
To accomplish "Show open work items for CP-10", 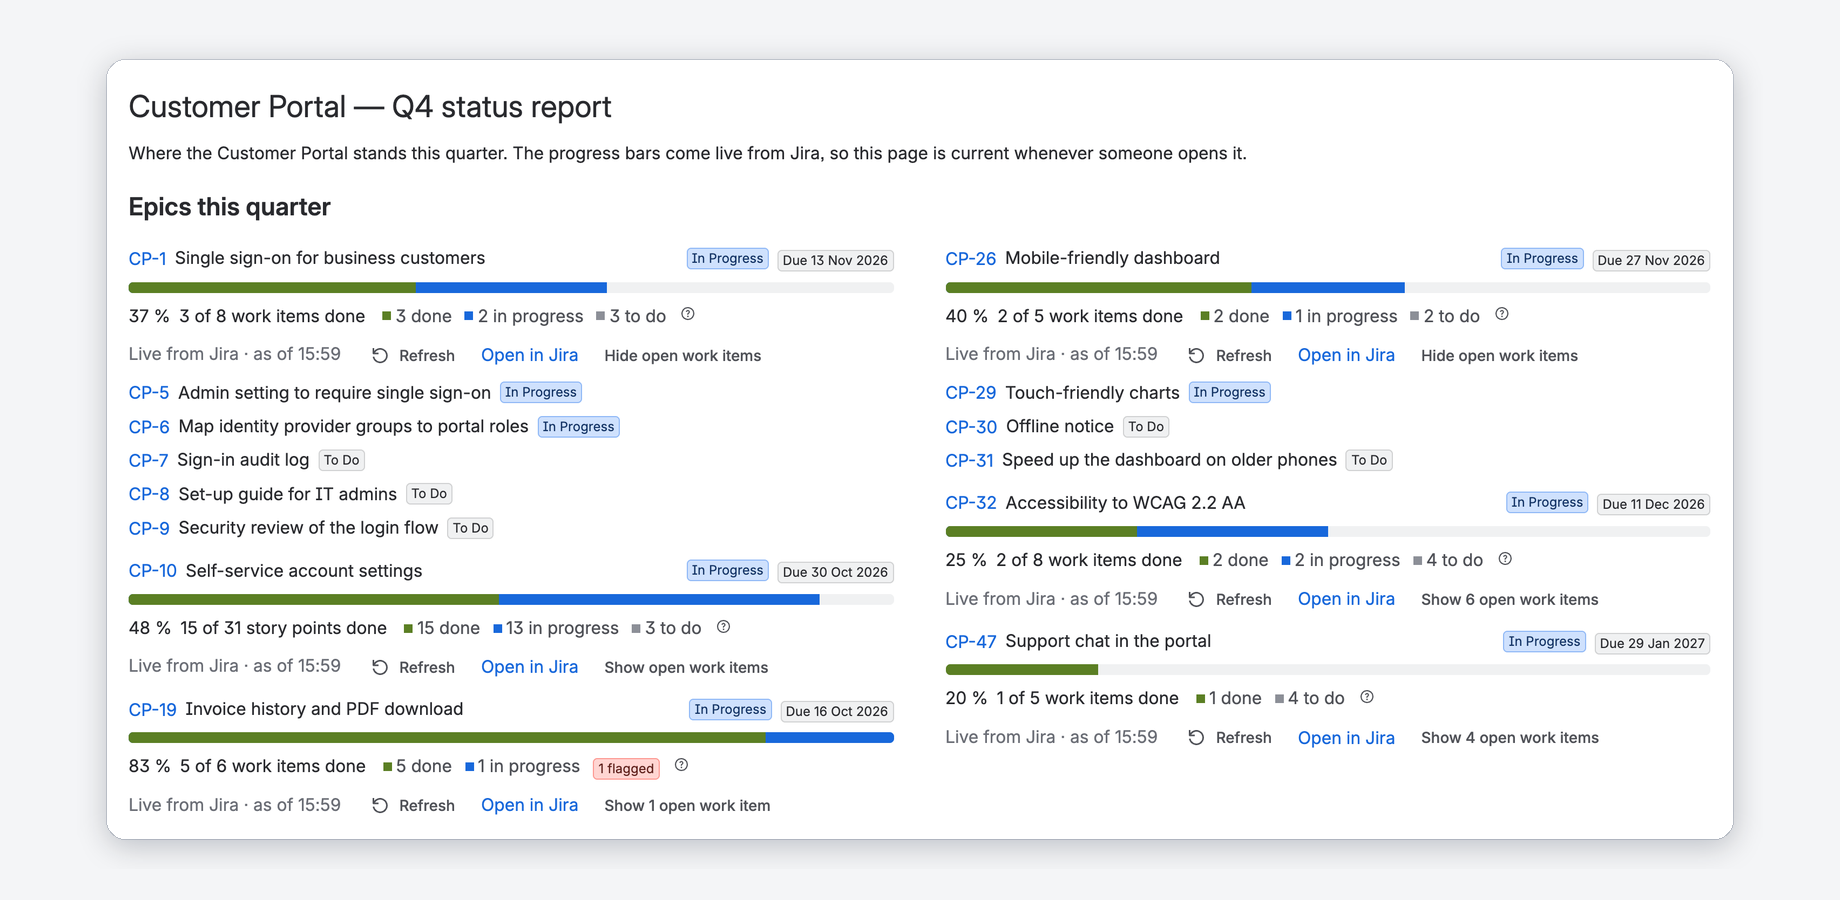I will [686, 667].
